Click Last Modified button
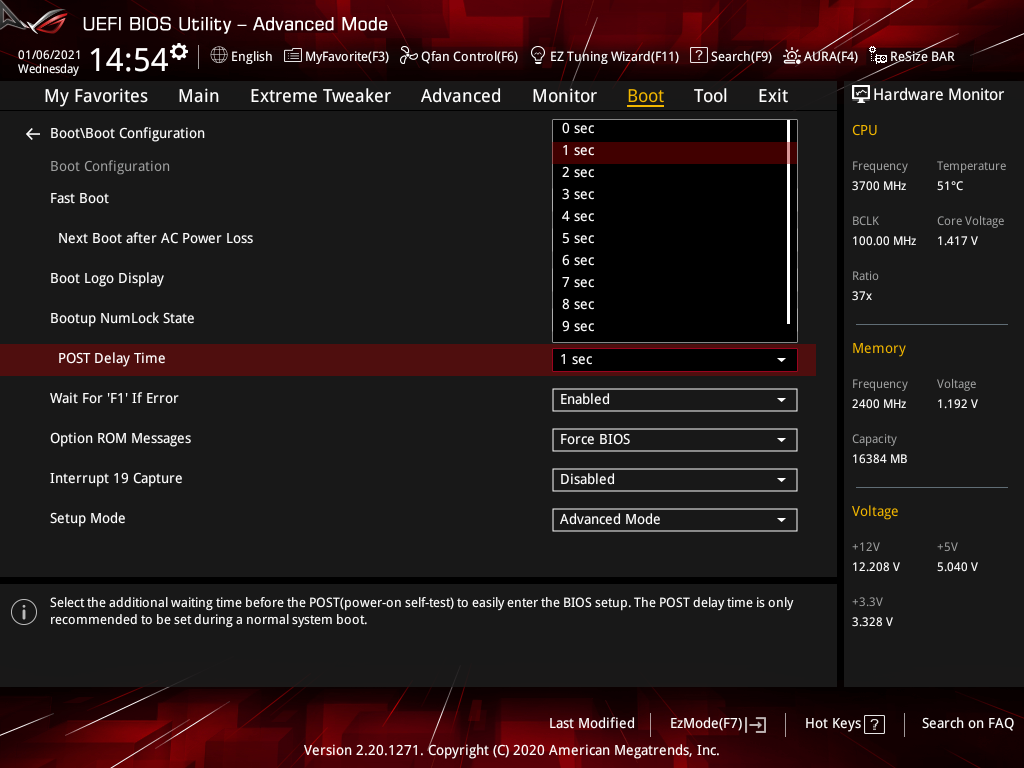 tap(592, 724)
